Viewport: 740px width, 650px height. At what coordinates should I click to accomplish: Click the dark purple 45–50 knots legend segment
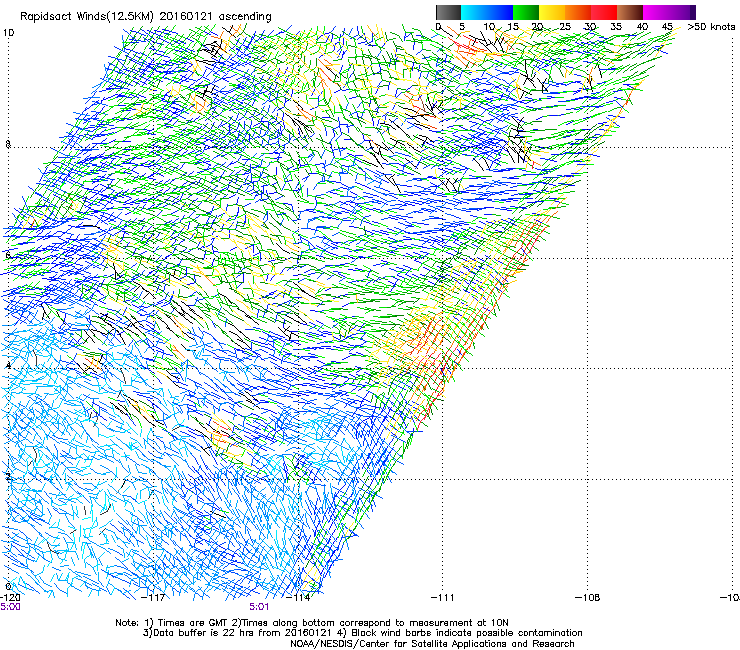point(682,12)
